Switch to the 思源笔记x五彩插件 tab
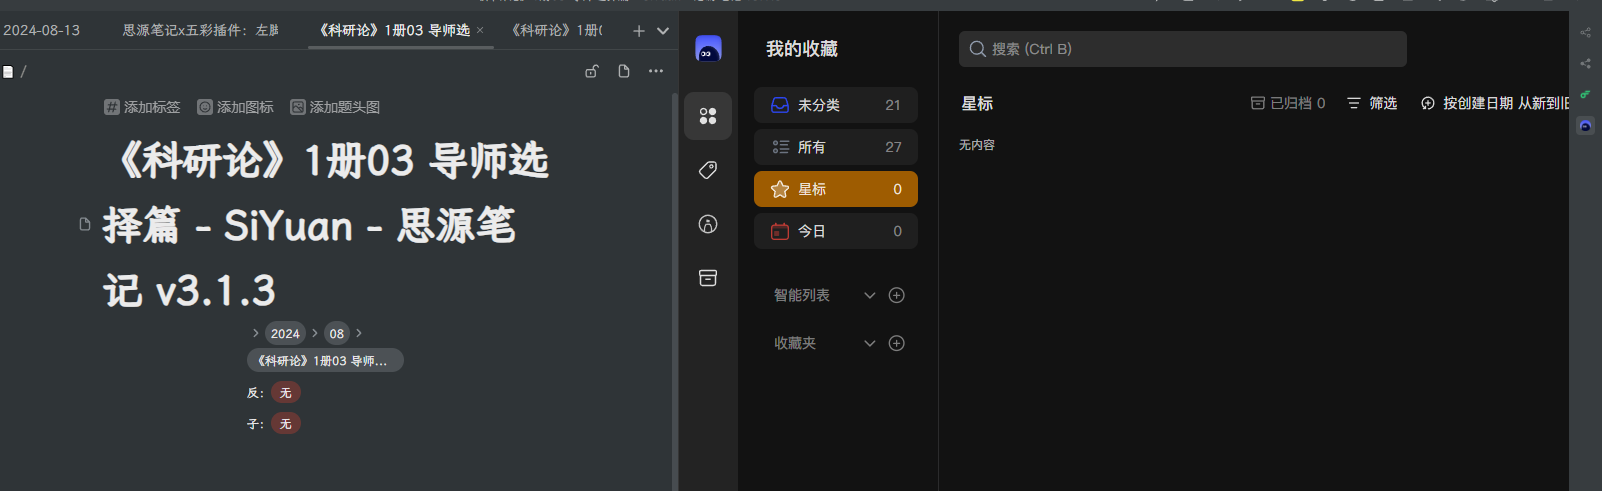Viewport: 1602px width, 491px height. click(x=201, y=30)
